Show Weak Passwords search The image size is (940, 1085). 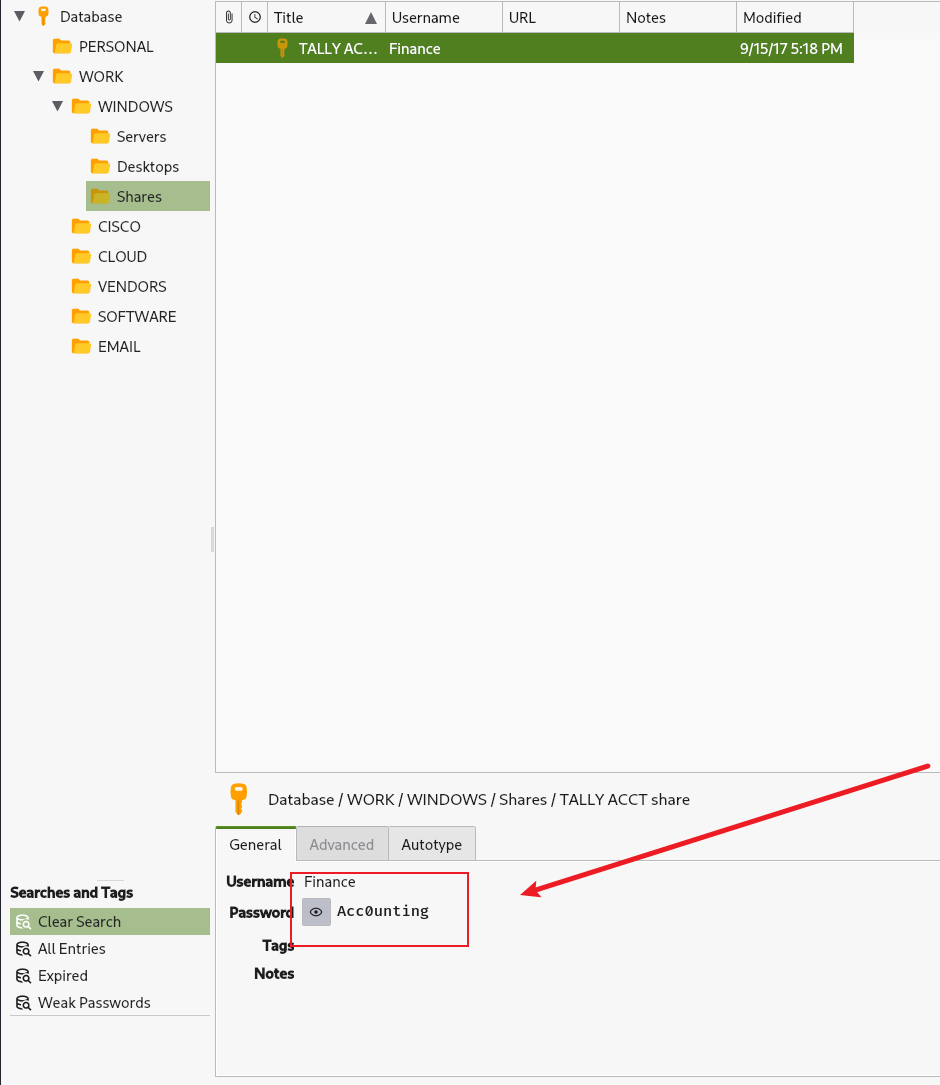110,1003
